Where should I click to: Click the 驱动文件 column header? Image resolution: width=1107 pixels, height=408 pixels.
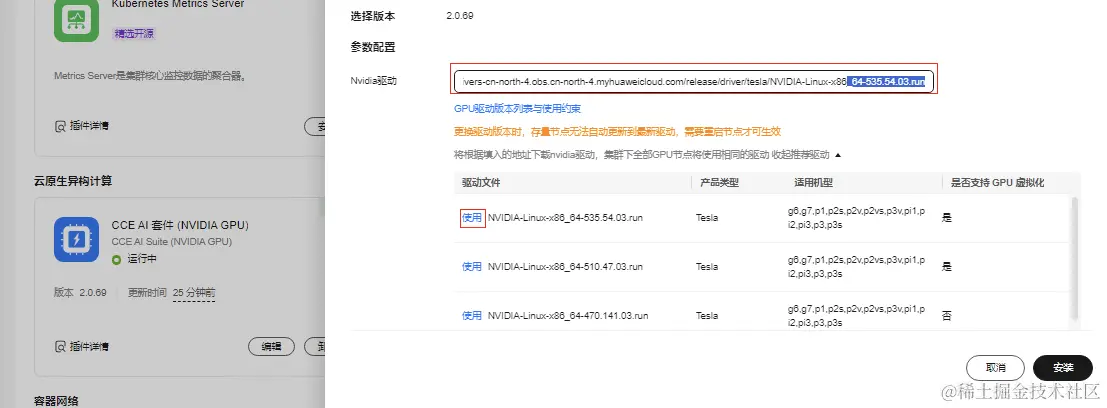[481, 182]
